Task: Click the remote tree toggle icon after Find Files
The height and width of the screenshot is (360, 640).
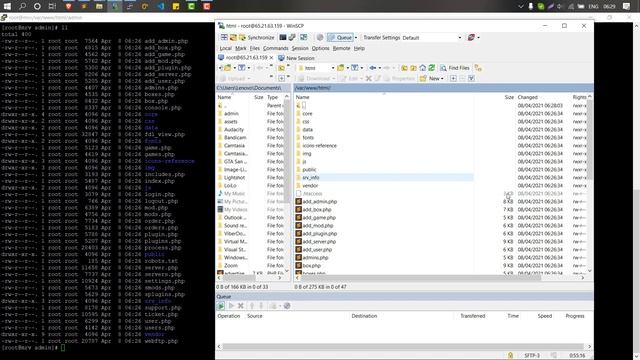Action: (478, 68)
